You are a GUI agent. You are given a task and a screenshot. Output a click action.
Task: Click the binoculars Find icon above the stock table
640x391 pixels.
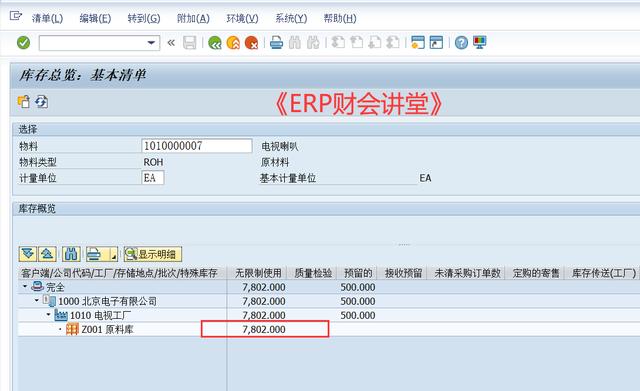[x=71, y=254]
